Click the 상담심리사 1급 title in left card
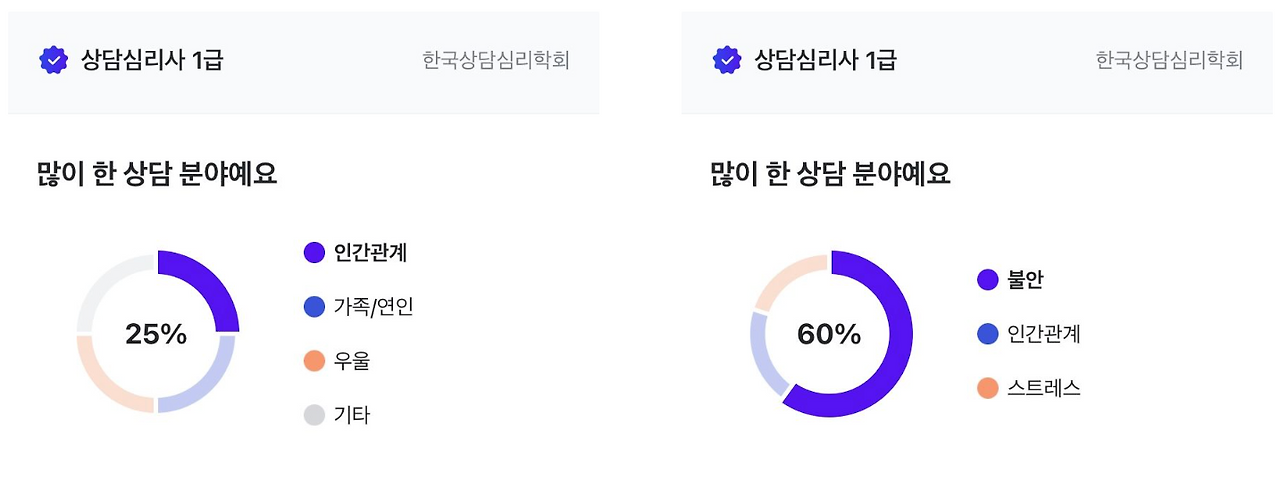Screen dimensions: 1280x497 point(152,60)
